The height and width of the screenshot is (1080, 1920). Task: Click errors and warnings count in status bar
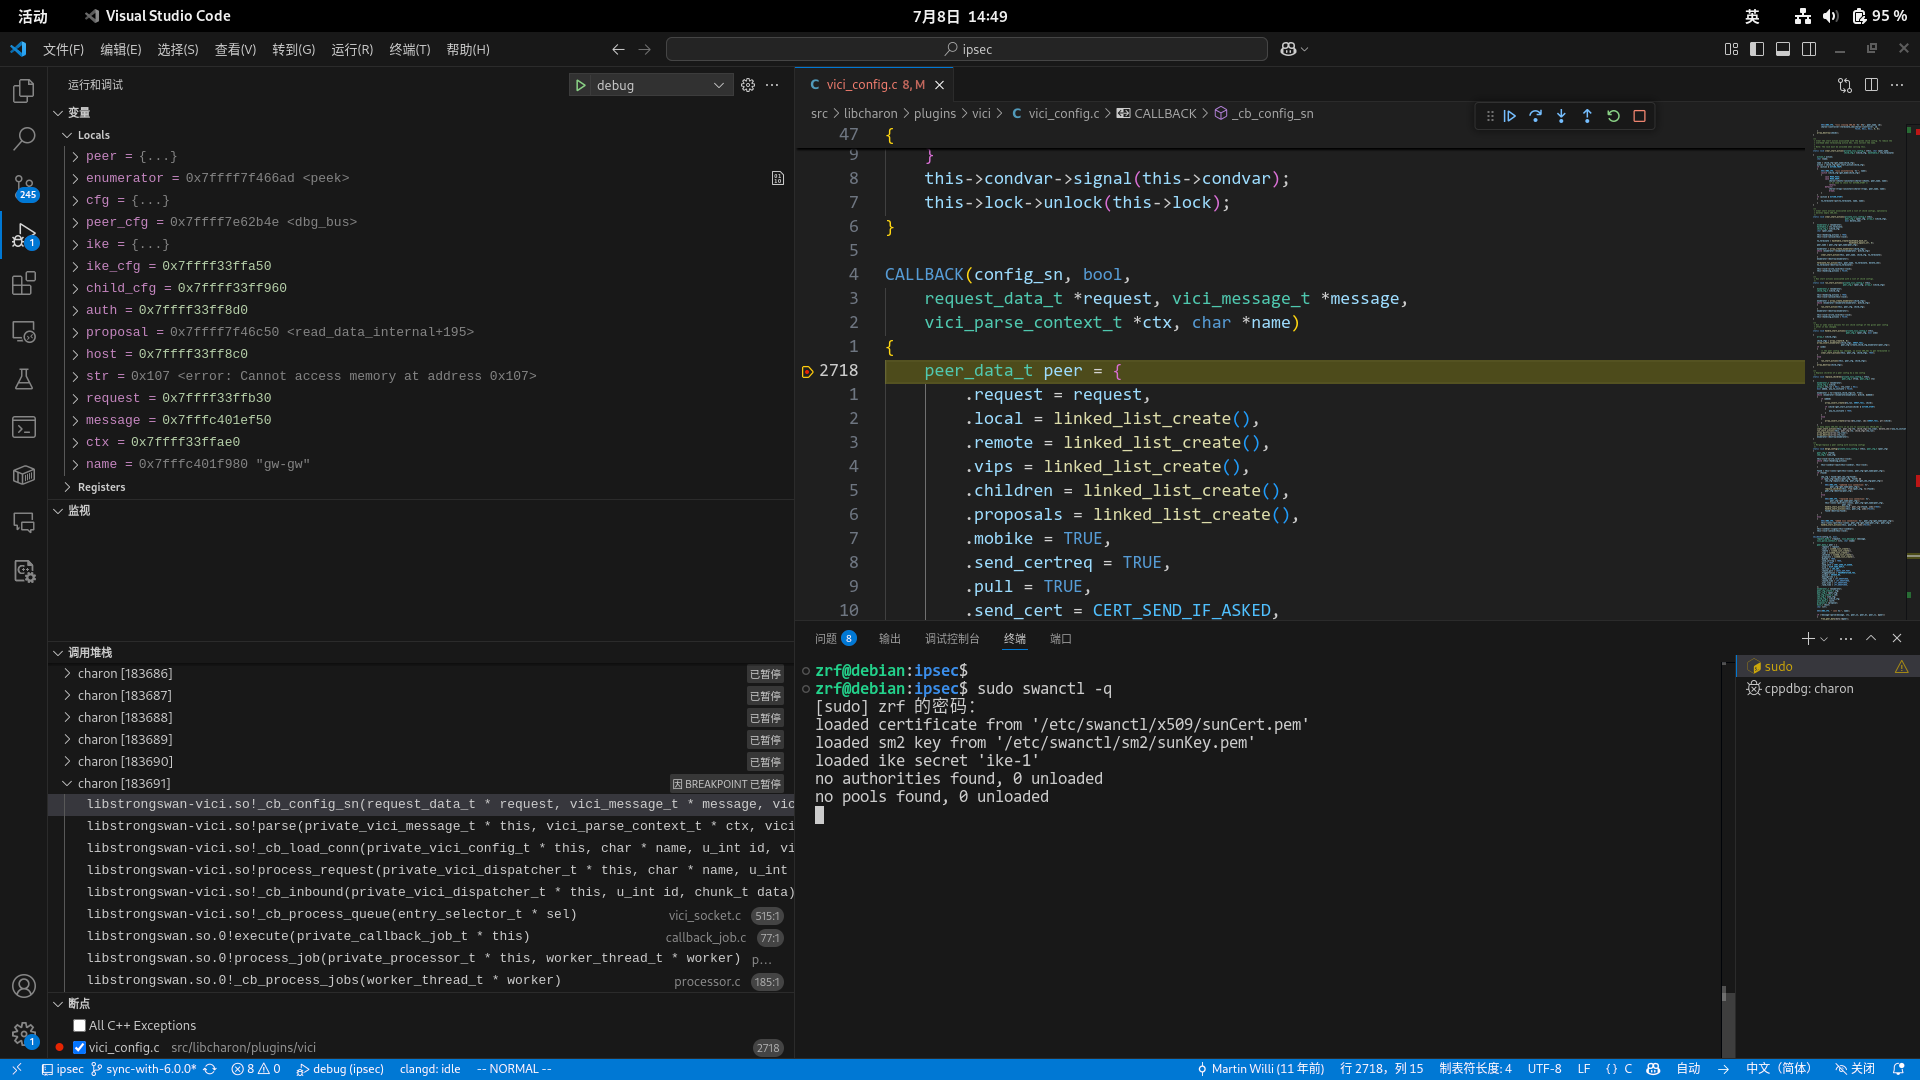coord(256,1069)
